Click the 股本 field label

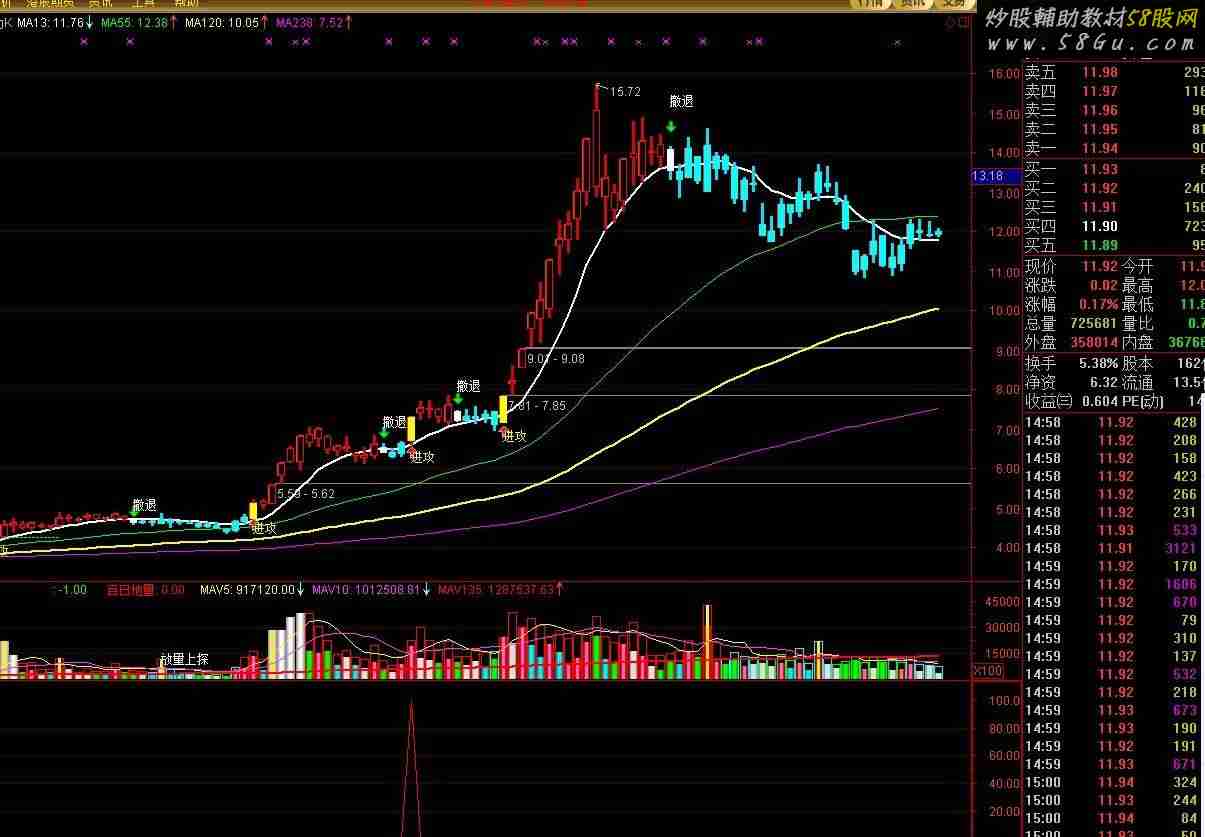(1138, 363)
